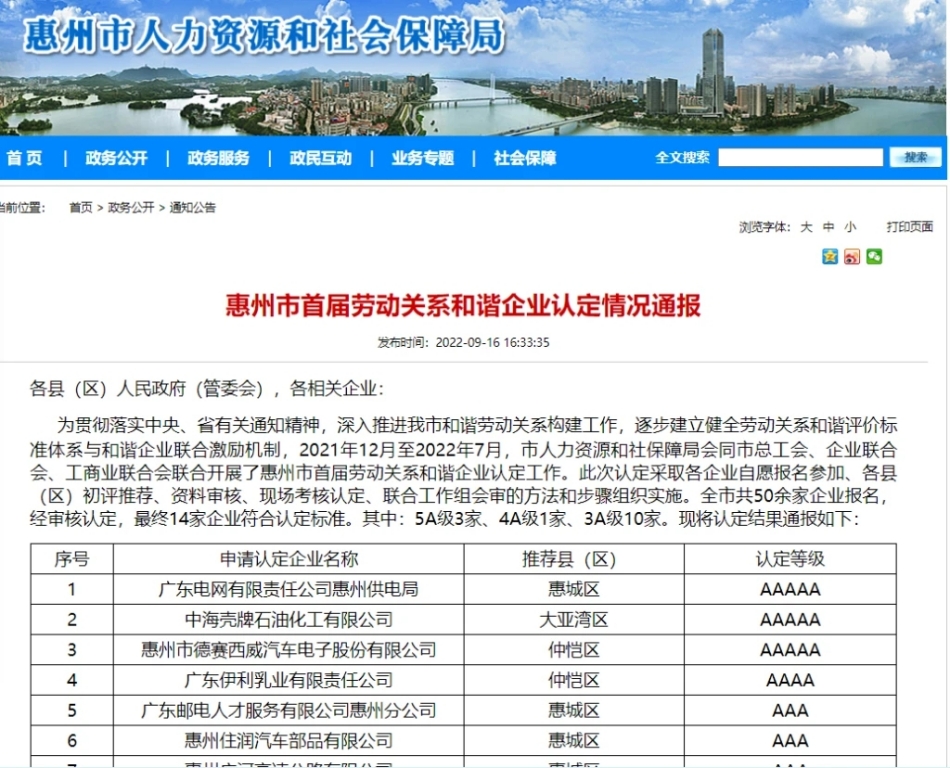Viewport: 950px width, 768px height.
Task: Click the yellow star QQ-zone share icon
Action: [830, 257]
